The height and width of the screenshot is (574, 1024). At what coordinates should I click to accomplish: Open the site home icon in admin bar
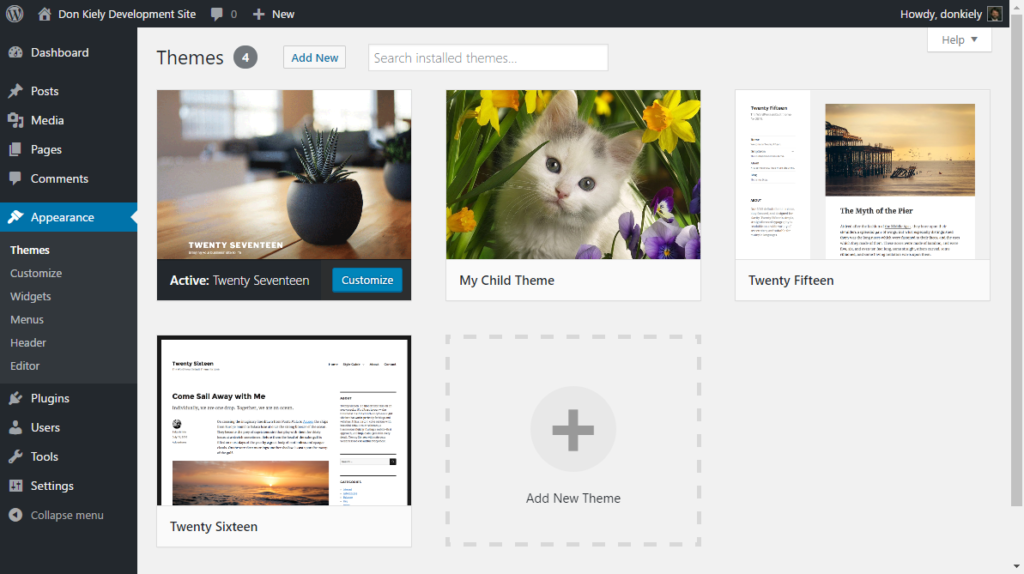[44, 14]
